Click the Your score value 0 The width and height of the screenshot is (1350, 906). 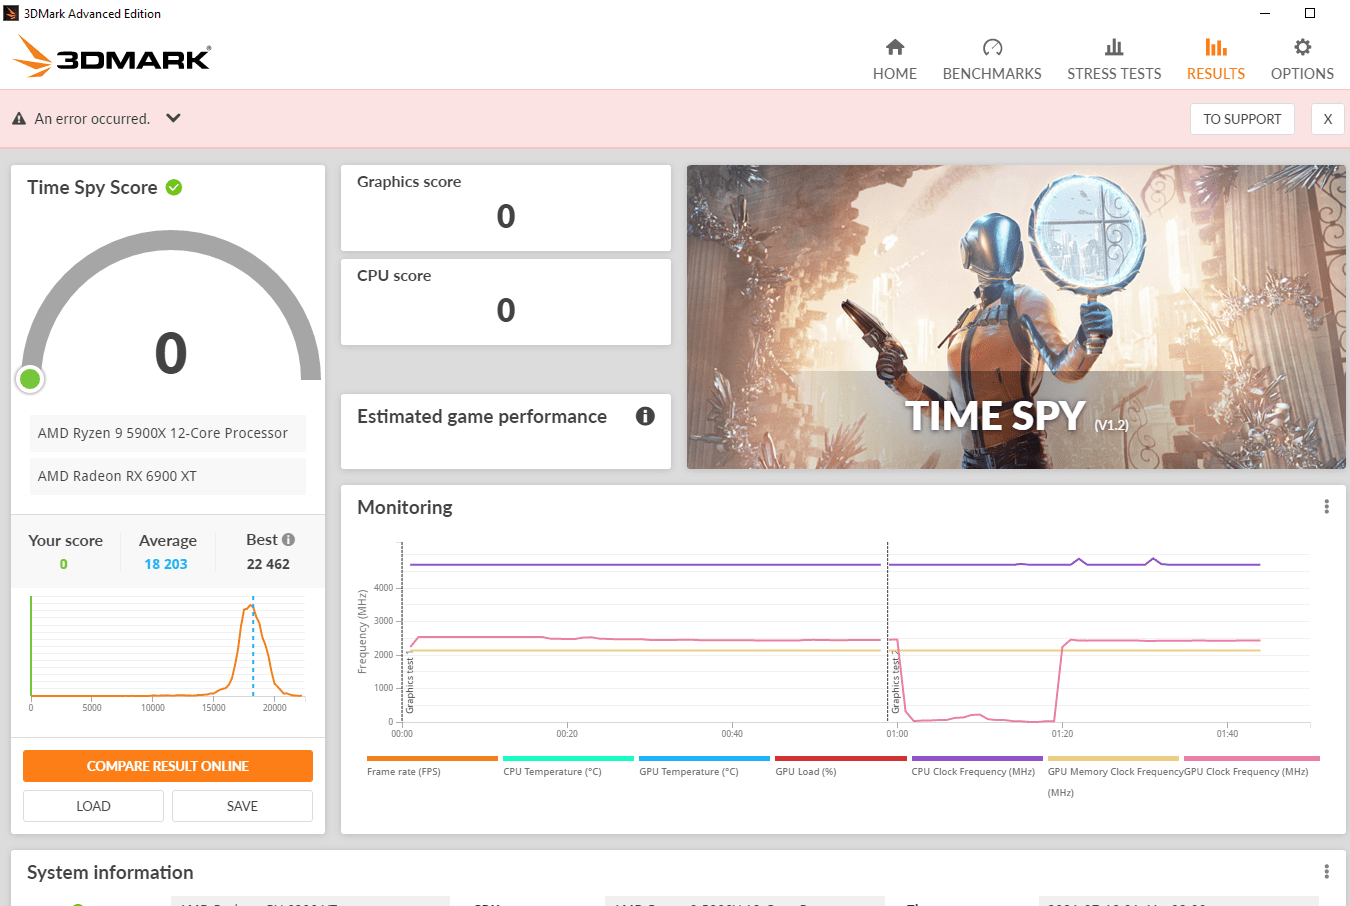pyautogui.click(x=64, y=564)
